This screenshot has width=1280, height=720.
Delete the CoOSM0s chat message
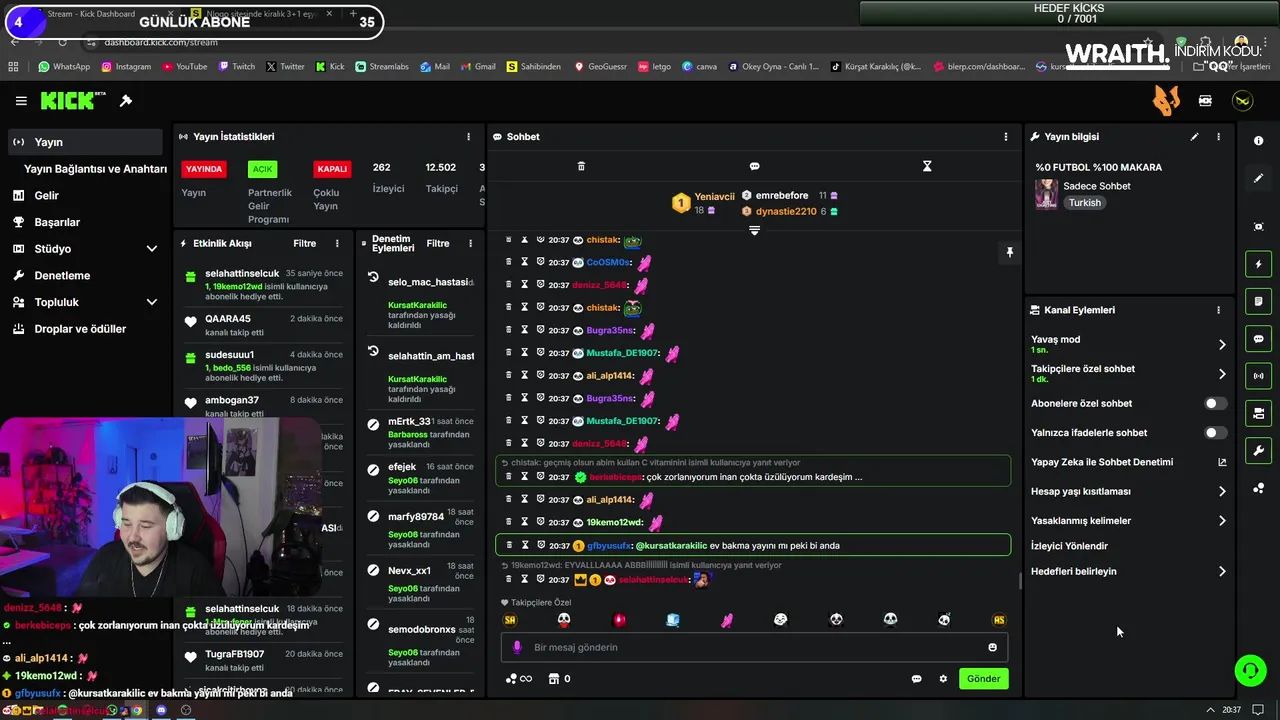[508, 262]
